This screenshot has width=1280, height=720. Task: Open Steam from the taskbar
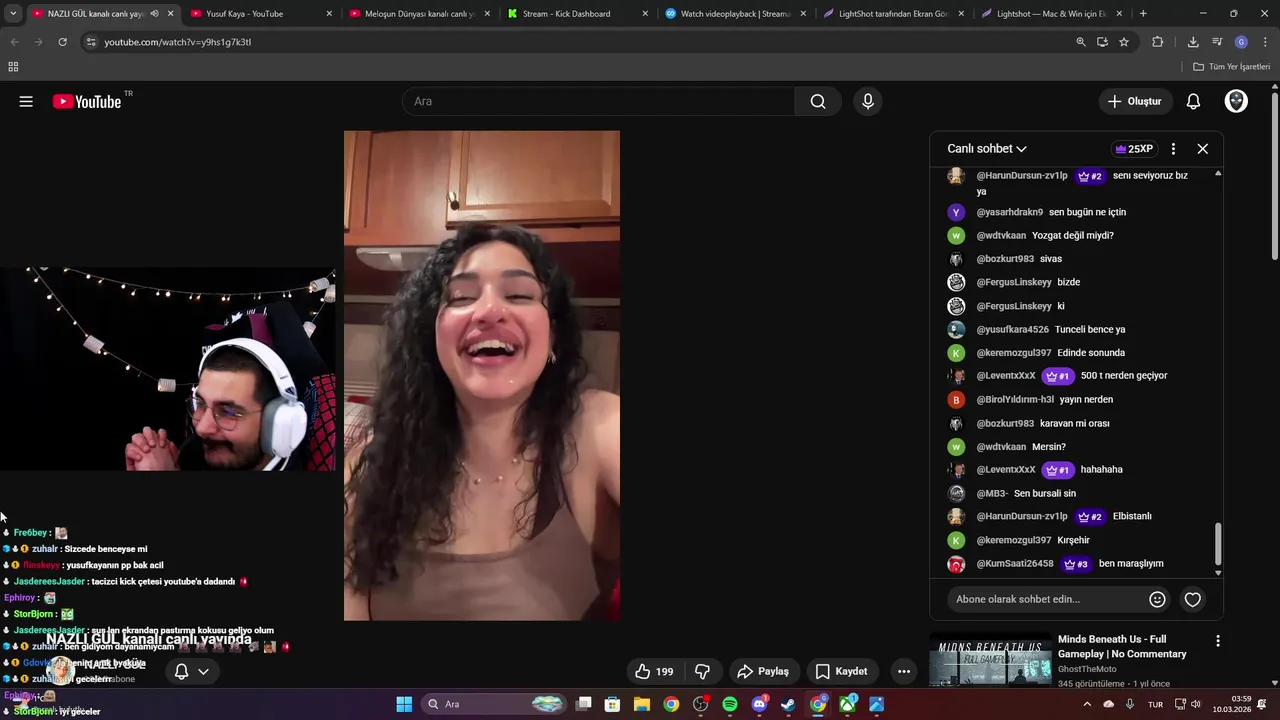[788, 704]
